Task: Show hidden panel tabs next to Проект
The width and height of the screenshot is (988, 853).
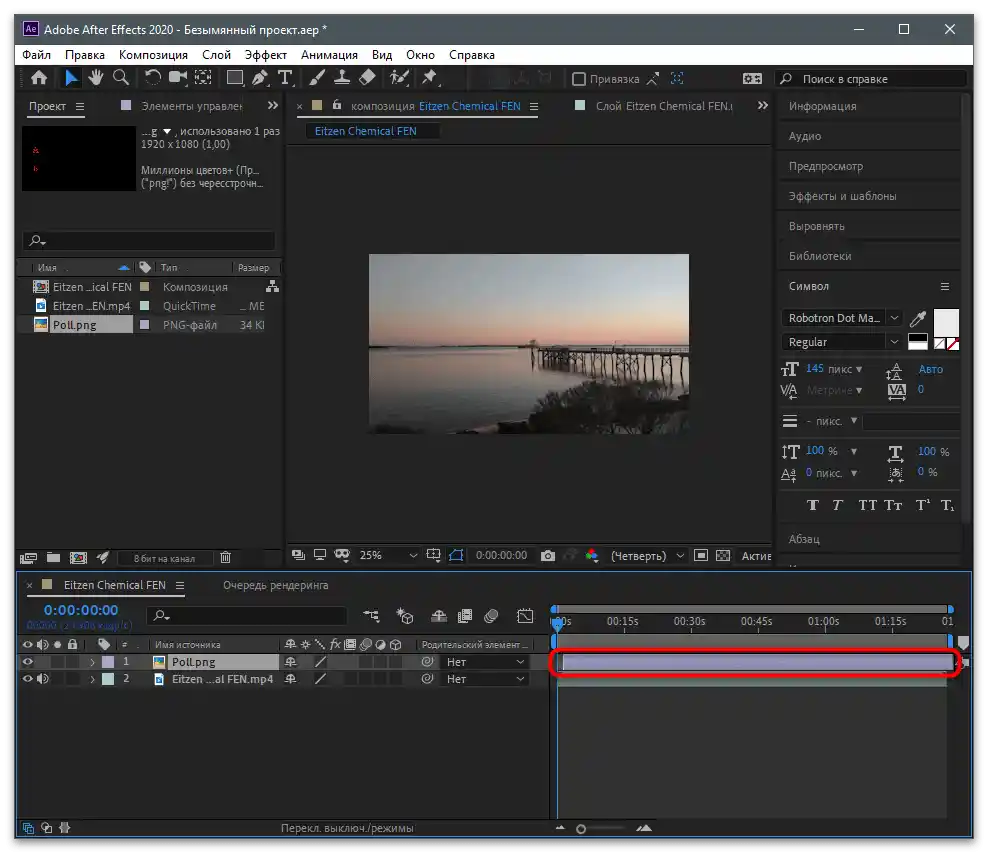Action: pos(273,106)
